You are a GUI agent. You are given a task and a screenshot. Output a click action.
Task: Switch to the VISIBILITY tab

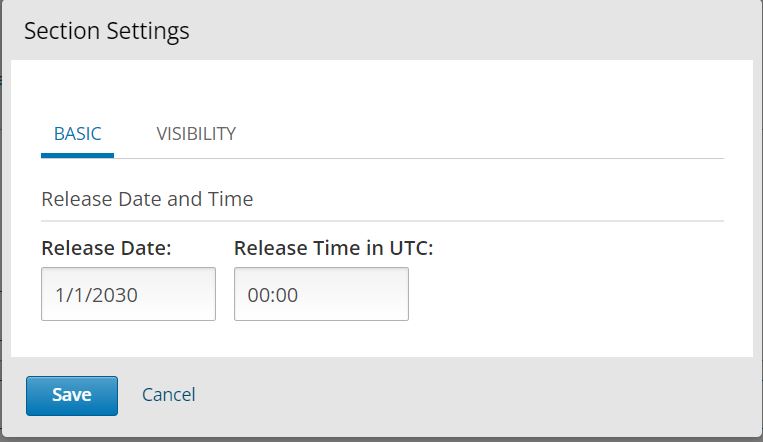tap(196, 134)
